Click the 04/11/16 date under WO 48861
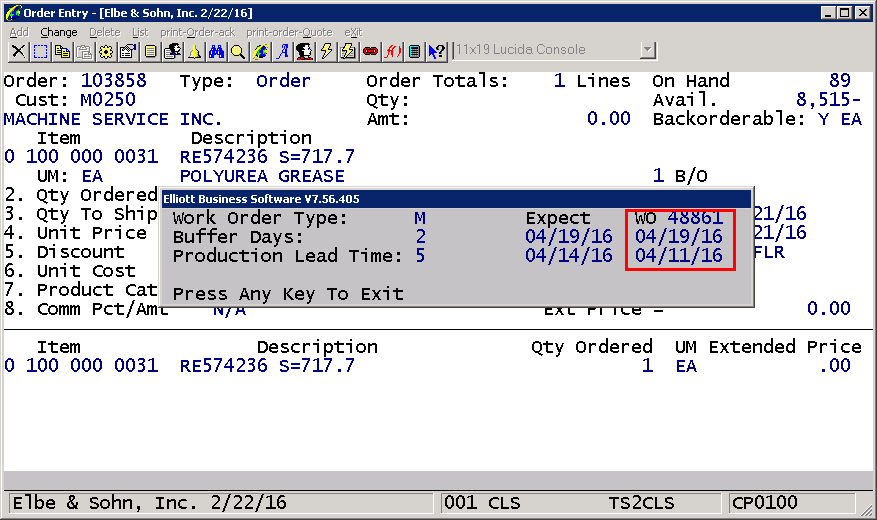 [678, 256]
